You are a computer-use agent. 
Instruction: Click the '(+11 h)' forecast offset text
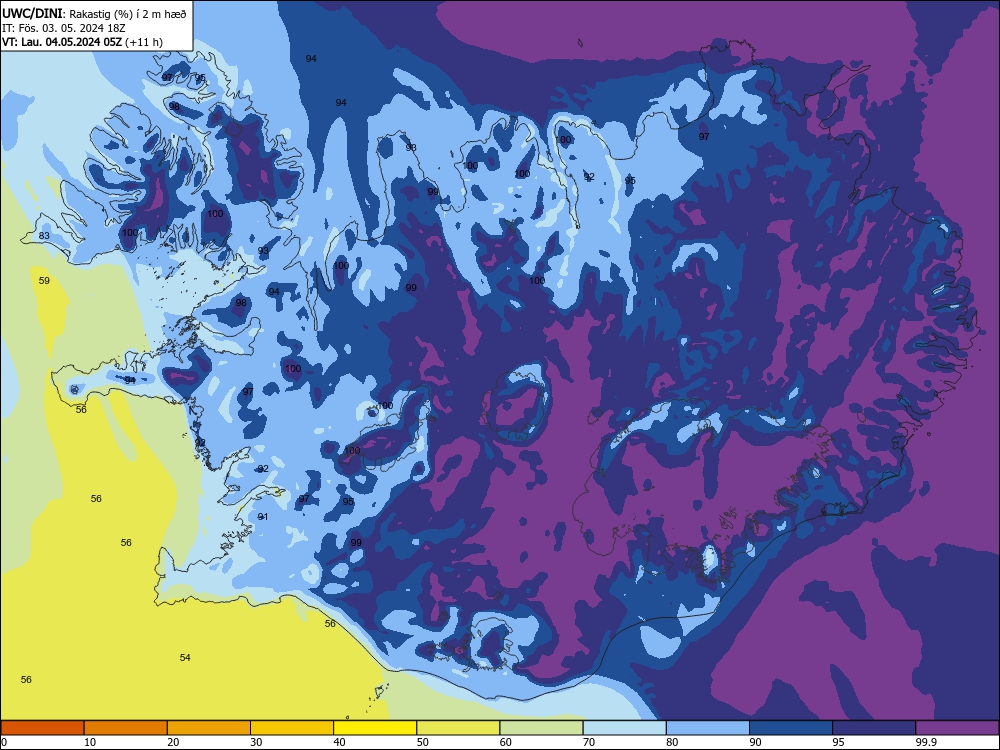pyautogui.click(x=144, y=42)
